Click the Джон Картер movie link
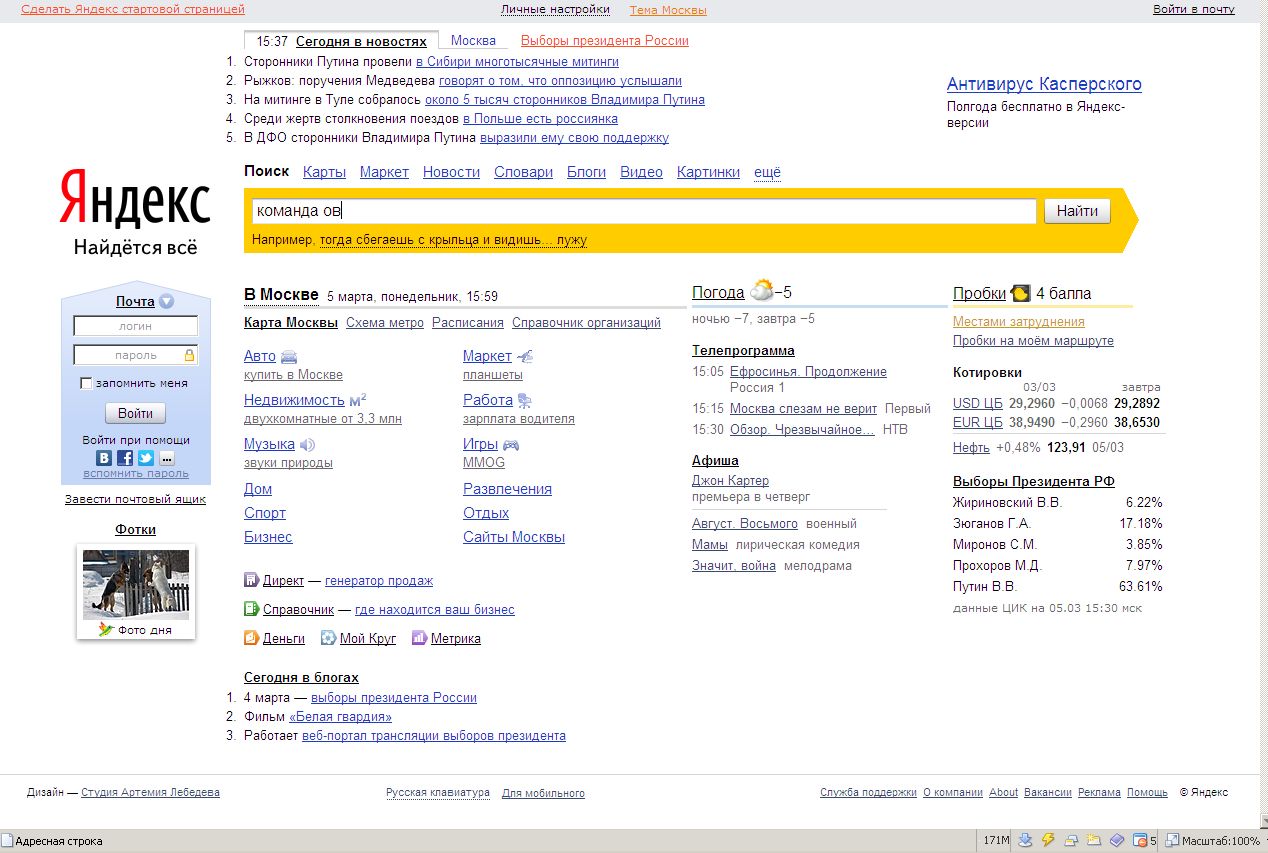1268x853 pixels. tap(730, 480)
